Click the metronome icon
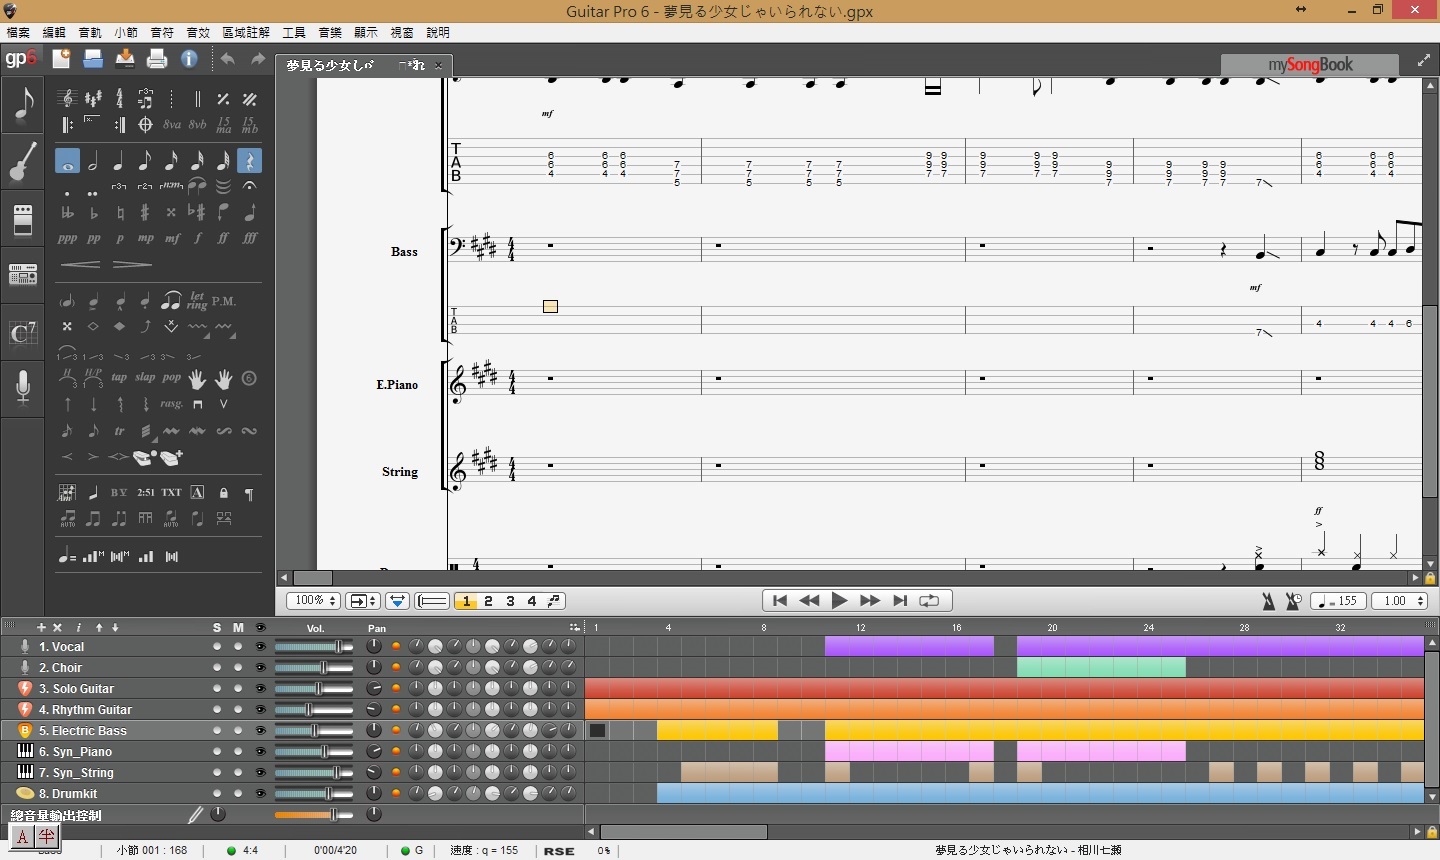This screenshot has height=860, width=1440. pyautogui.click(x=1268, y=601)
